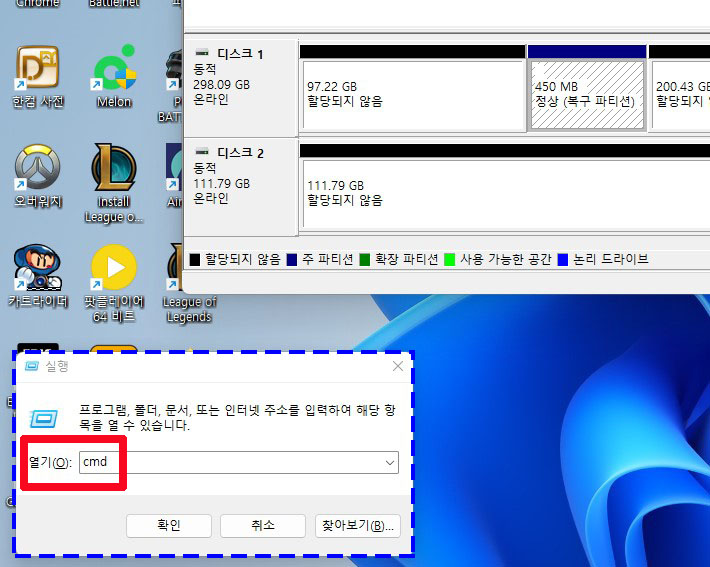Click the 논리 드라이브 legend text
710x567 pixels.
coord(610,259)
